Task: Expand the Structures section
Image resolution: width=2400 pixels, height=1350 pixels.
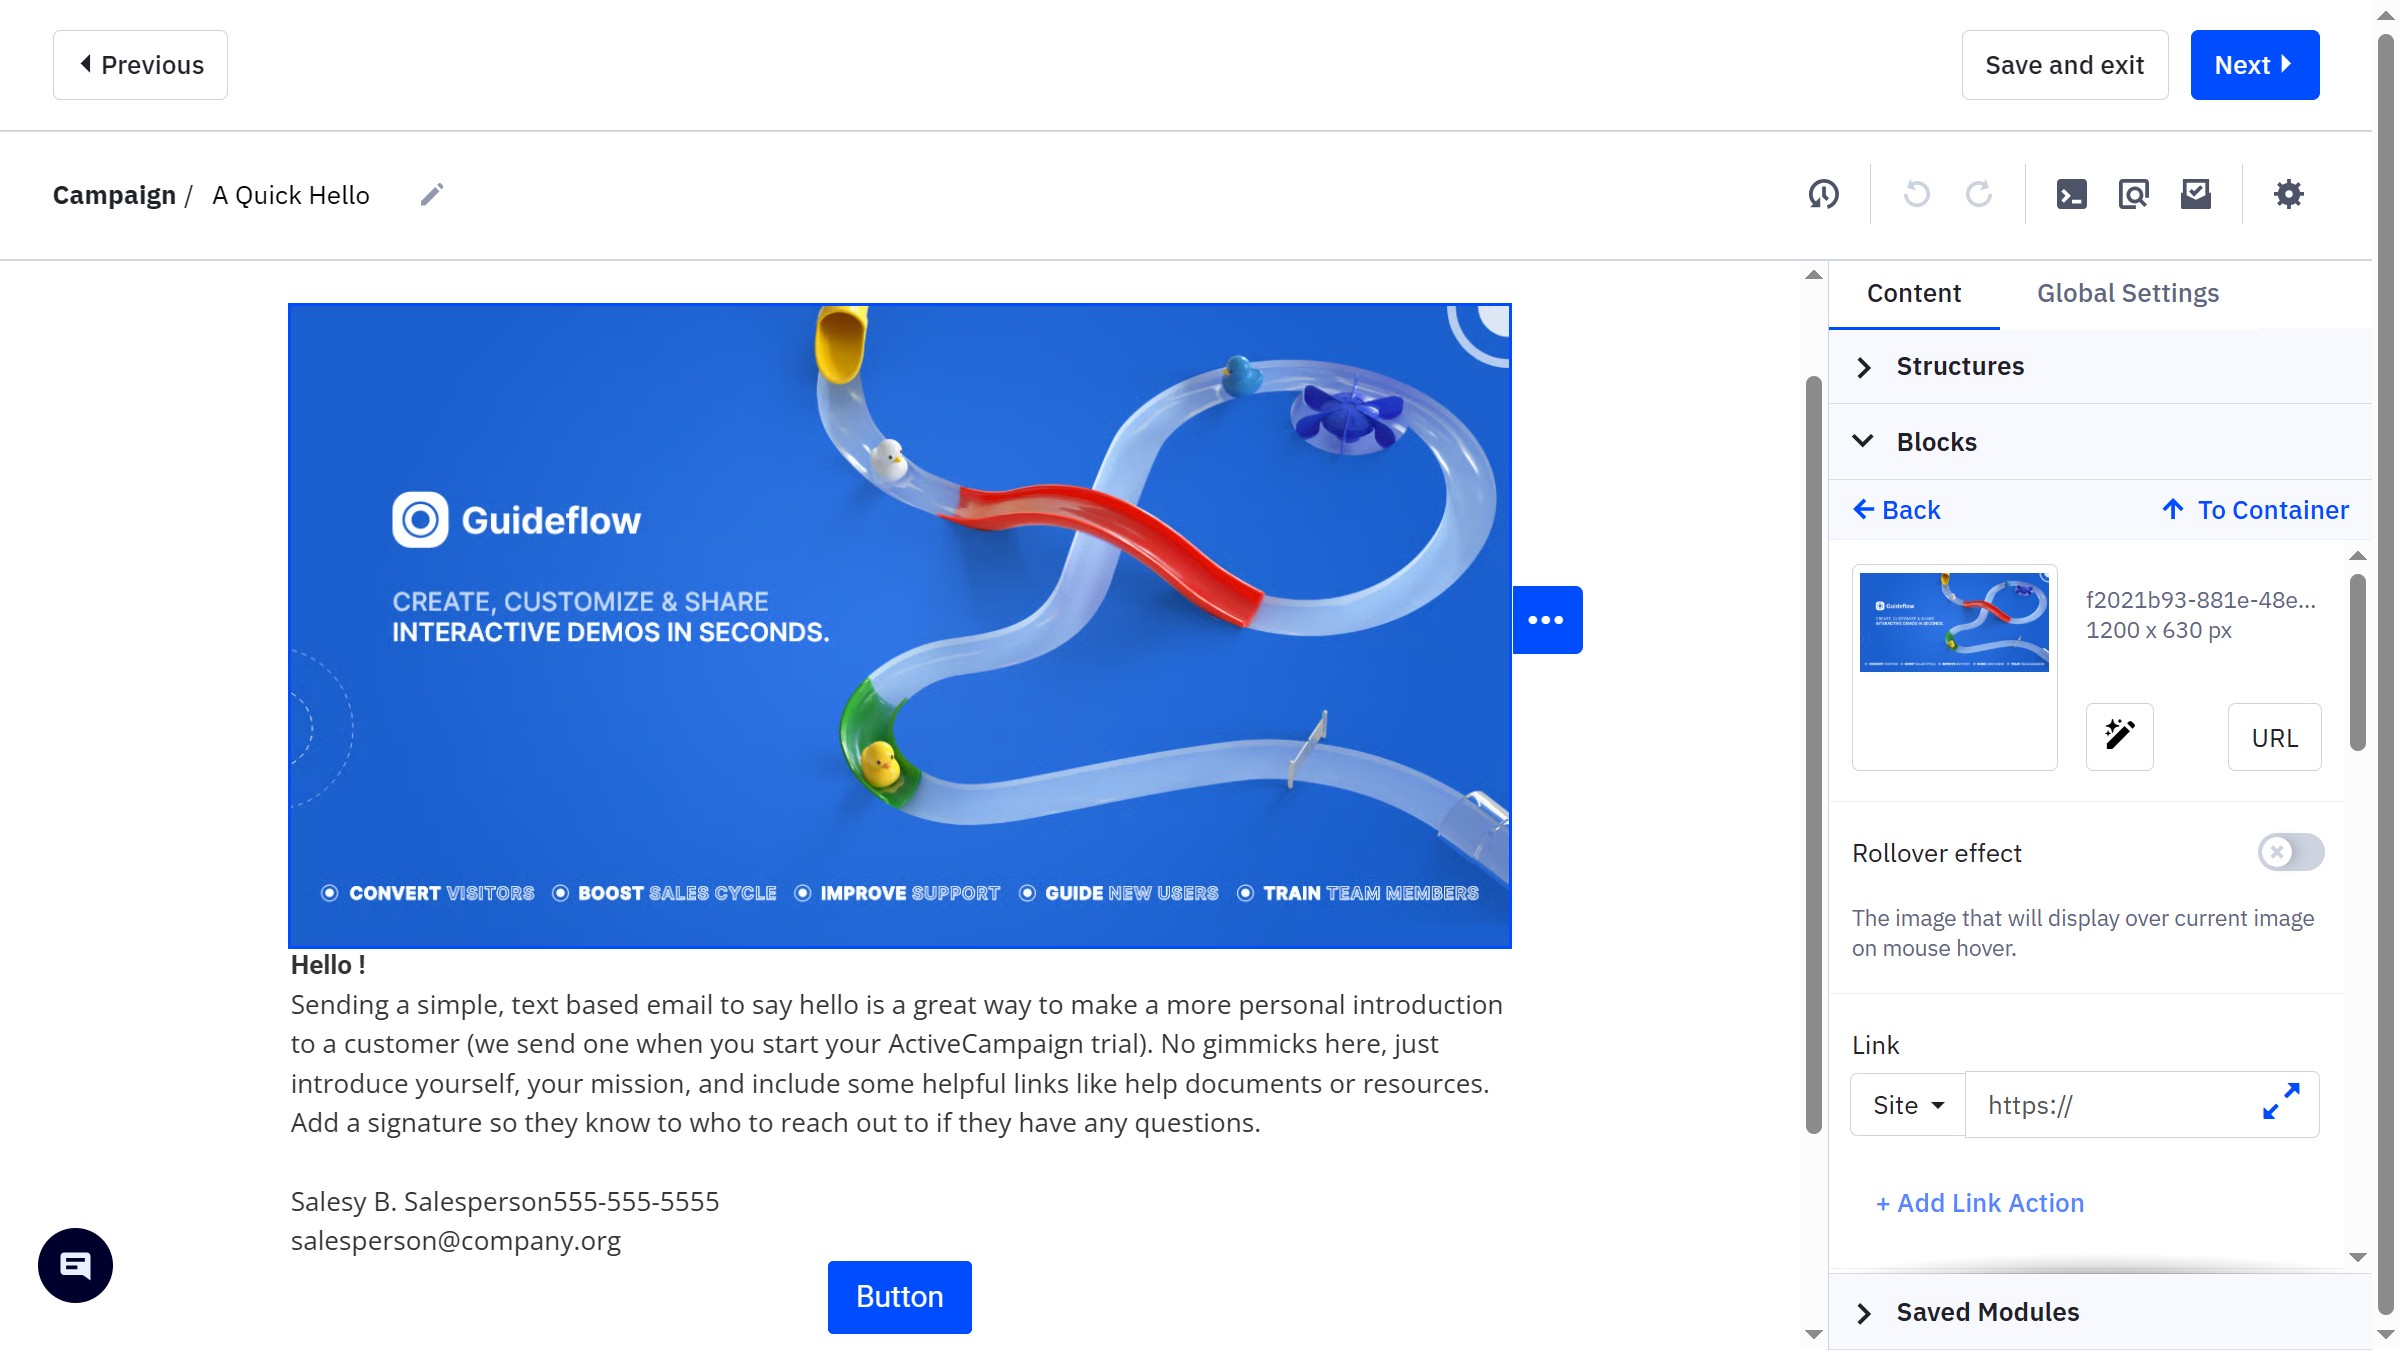Action: click(x=1958, y=366)
